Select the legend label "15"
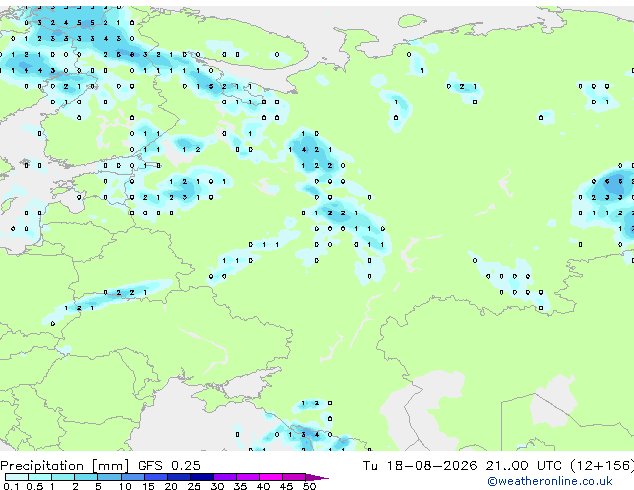634x490 pixels. pos(148,486)
